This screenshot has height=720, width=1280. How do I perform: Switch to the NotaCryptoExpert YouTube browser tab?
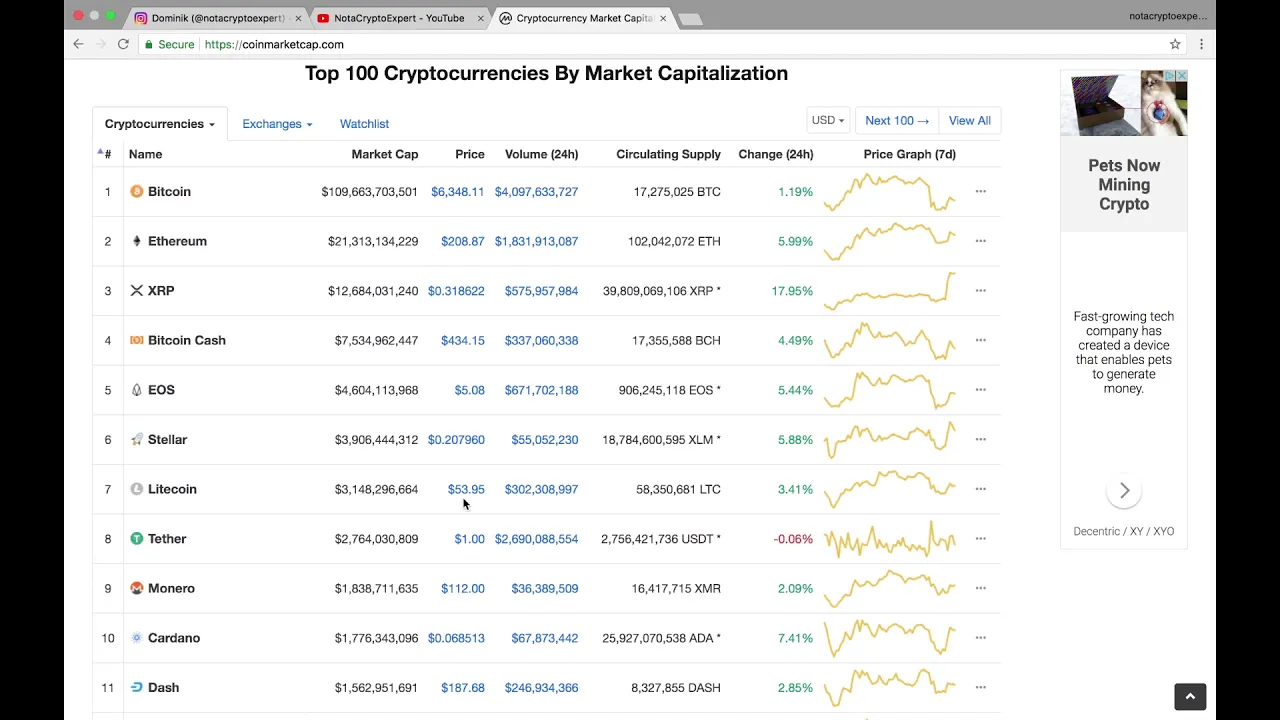(399, 18)
